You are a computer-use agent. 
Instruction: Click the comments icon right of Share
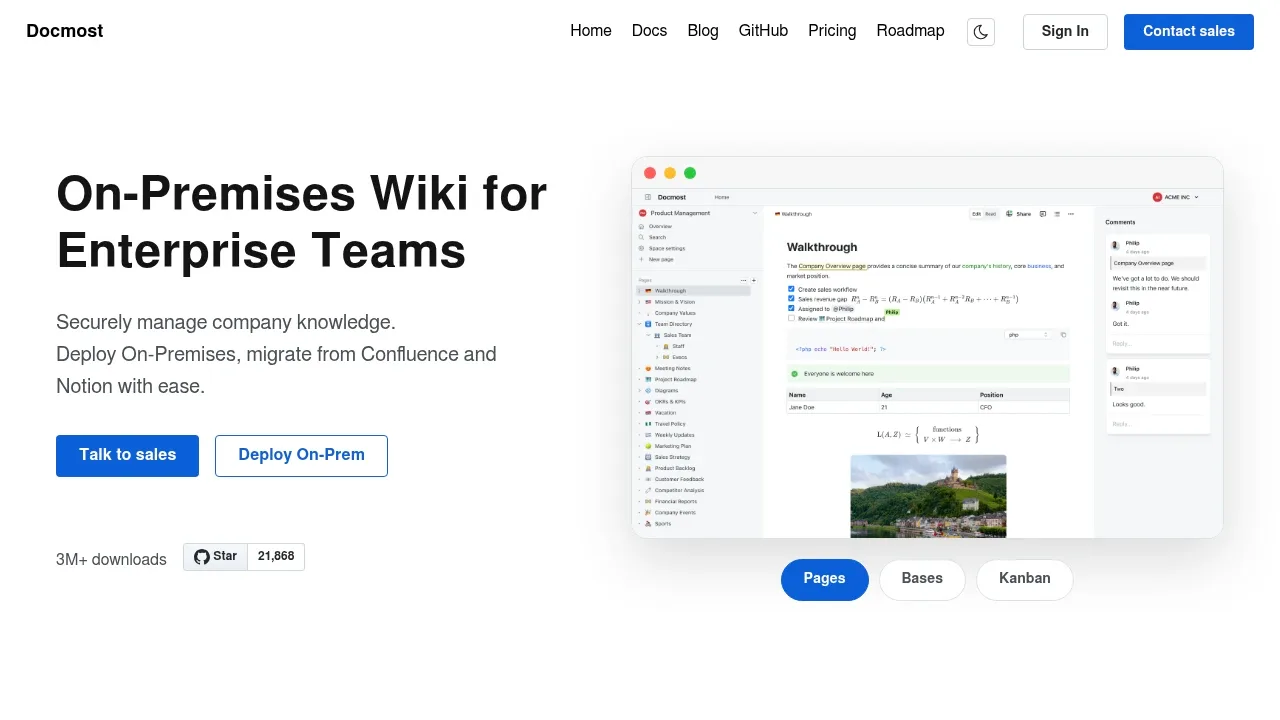(1043, 214)
